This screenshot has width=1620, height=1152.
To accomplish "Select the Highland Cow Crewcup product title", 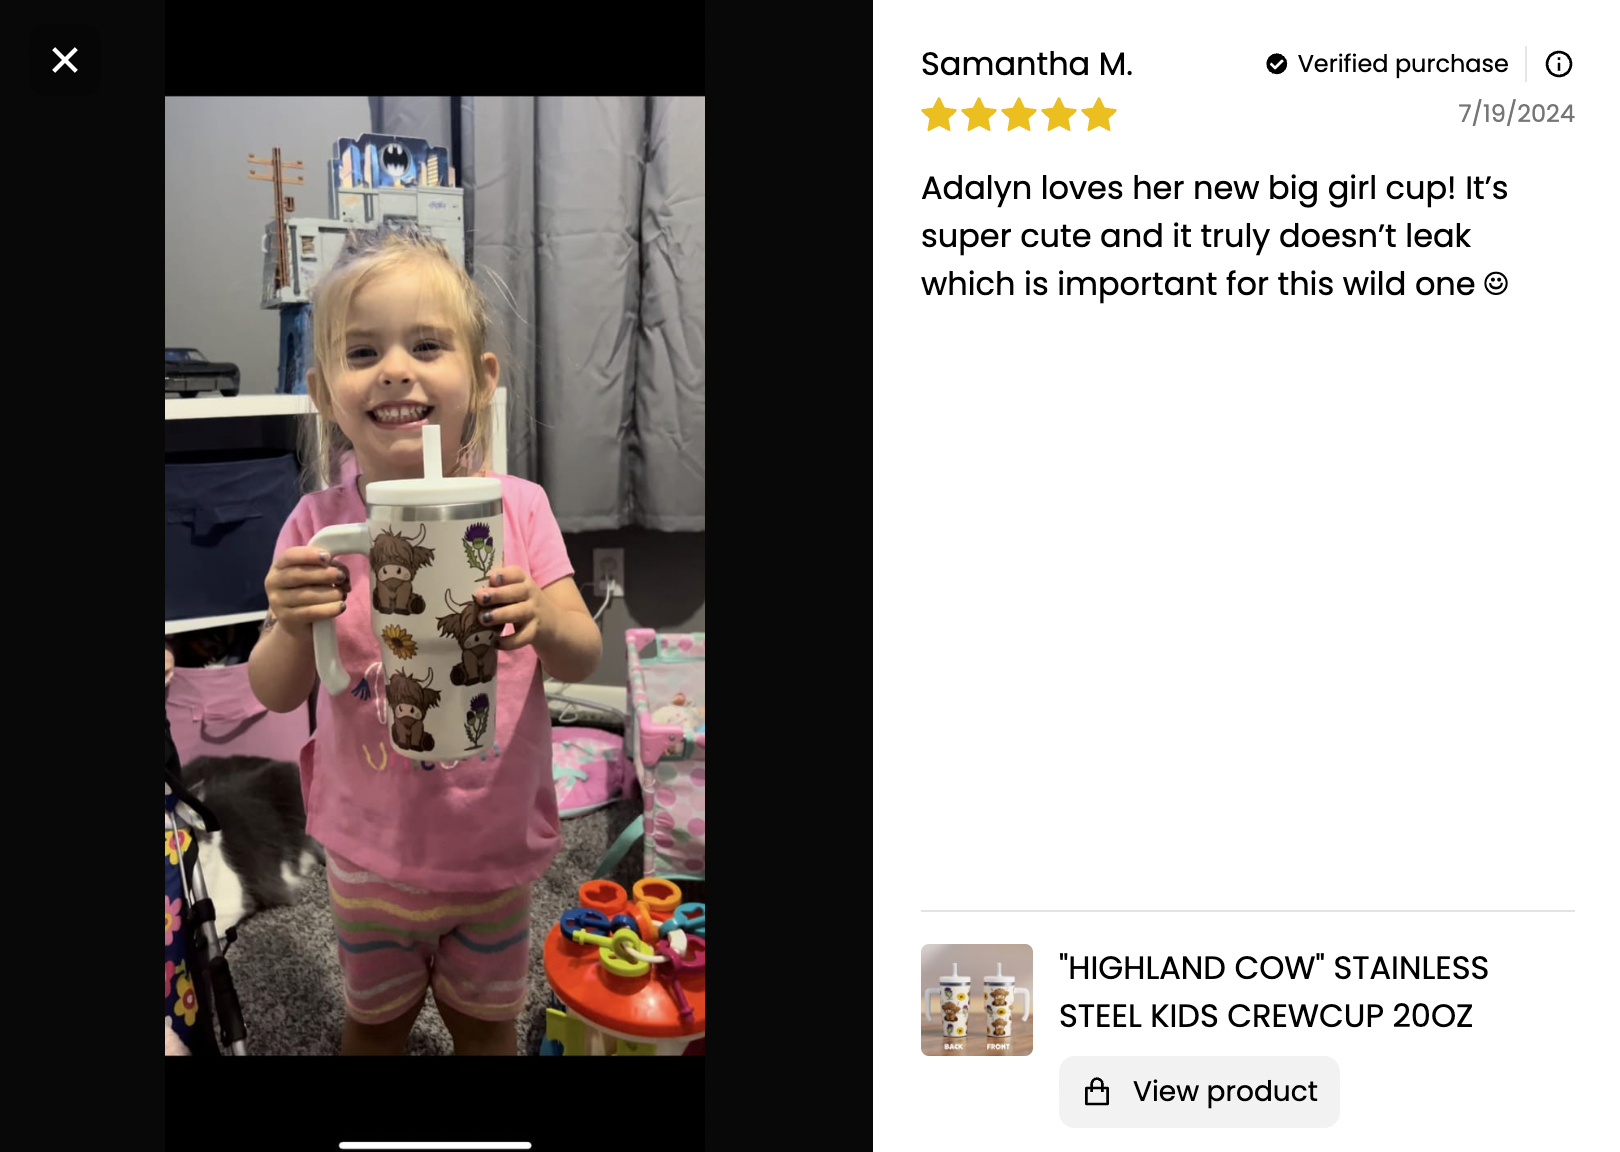I will pyautogui.click(x=1274, y=992).
